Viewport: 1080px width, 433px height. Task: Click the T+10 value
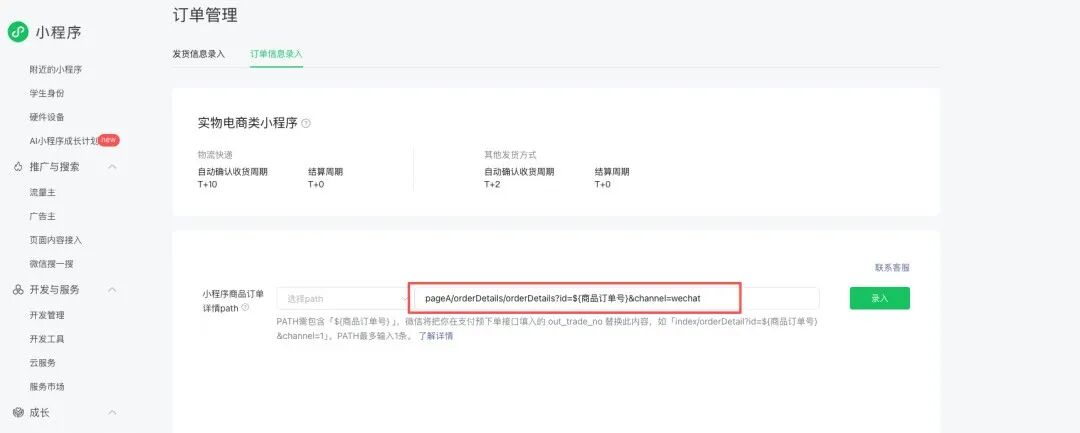[x=207, y=184]
